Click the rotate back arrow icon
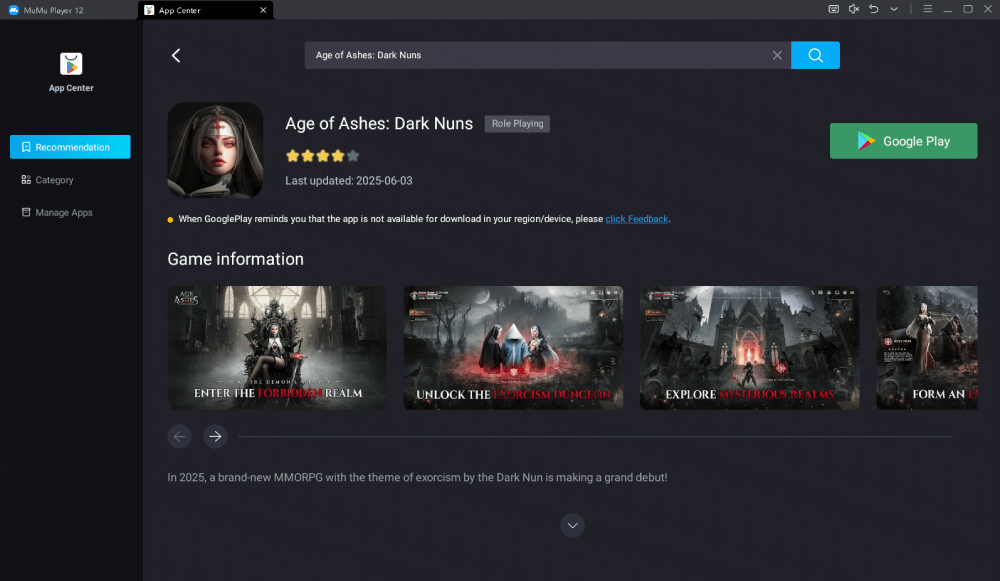This screenshot has height=581, width=1000. 874,9
